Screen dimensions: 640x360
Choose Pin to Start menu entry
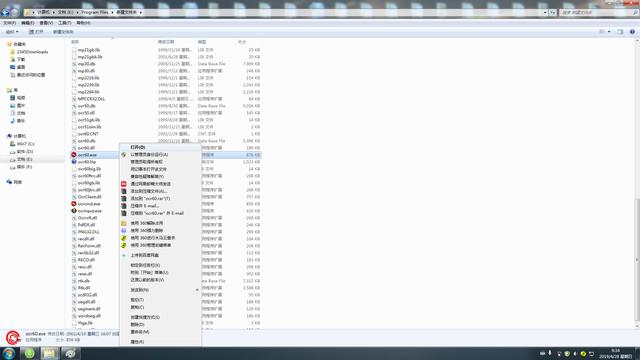149,273
